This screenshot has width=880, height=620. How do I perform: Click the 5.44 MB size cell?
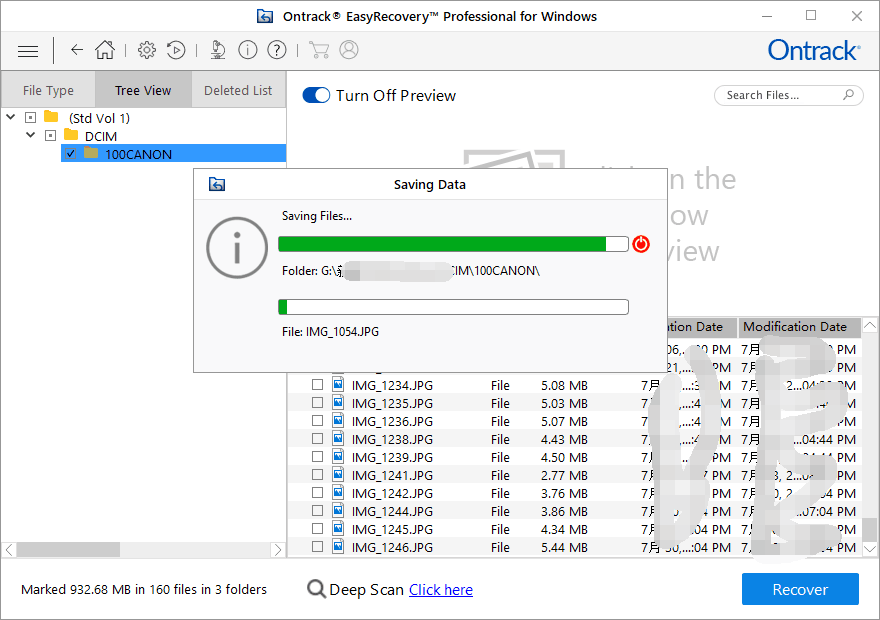point(564,547)
